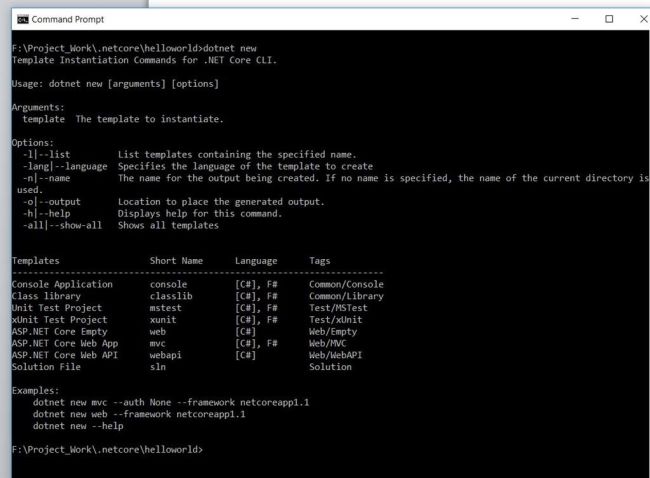Click the 'dotnet new --help' example
Viewport: 650px width, 478px height.
pos(78,426)
